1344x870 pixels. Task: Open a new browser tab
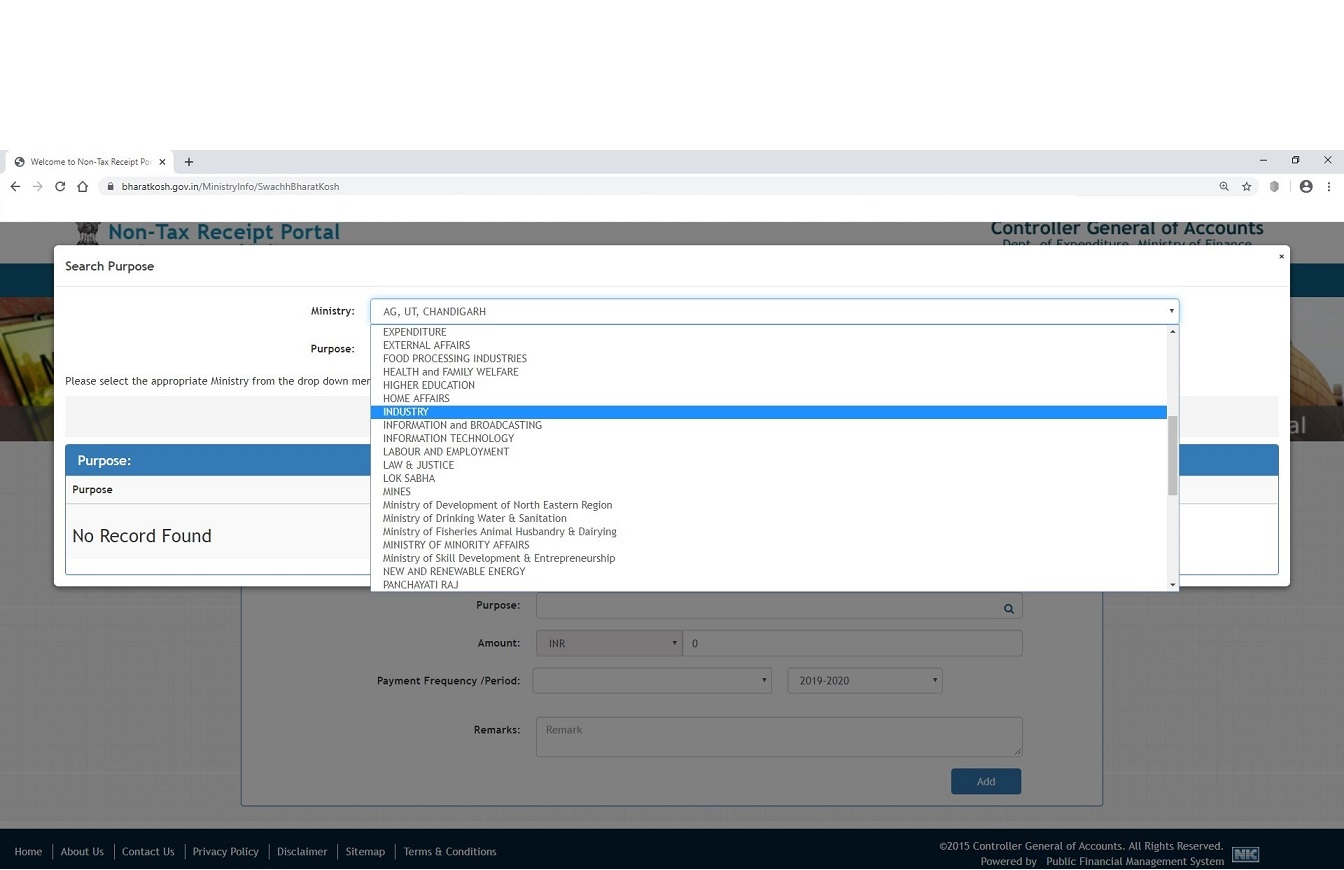pyautogui.click(x=189, y=162)
